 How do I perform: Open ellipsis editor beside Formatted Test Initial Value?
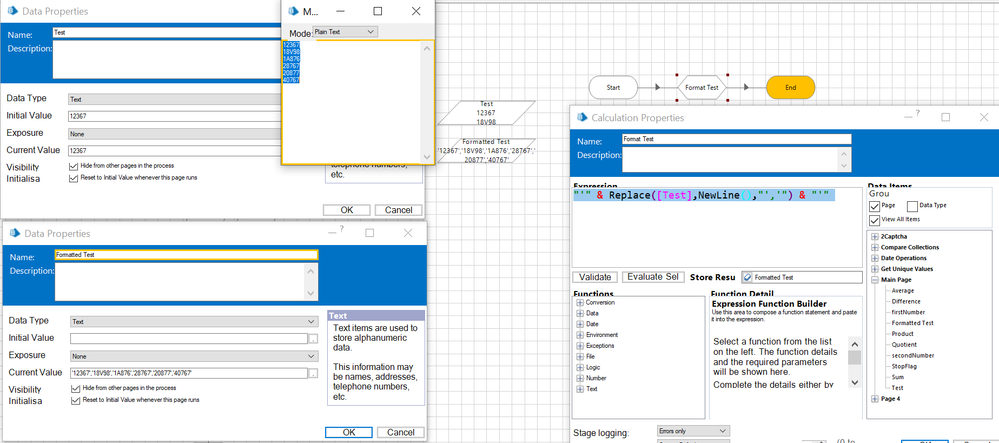[x=313, y=339]
